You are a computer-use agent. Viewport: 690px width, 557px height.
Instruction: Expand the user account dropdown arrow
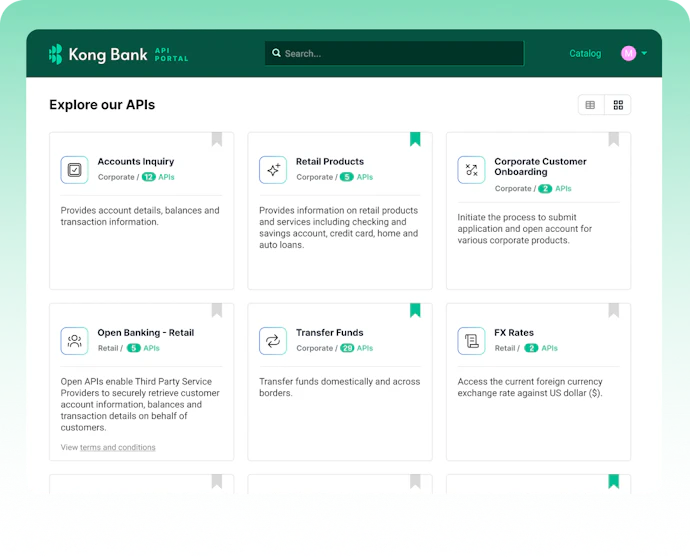click(644, 54)
